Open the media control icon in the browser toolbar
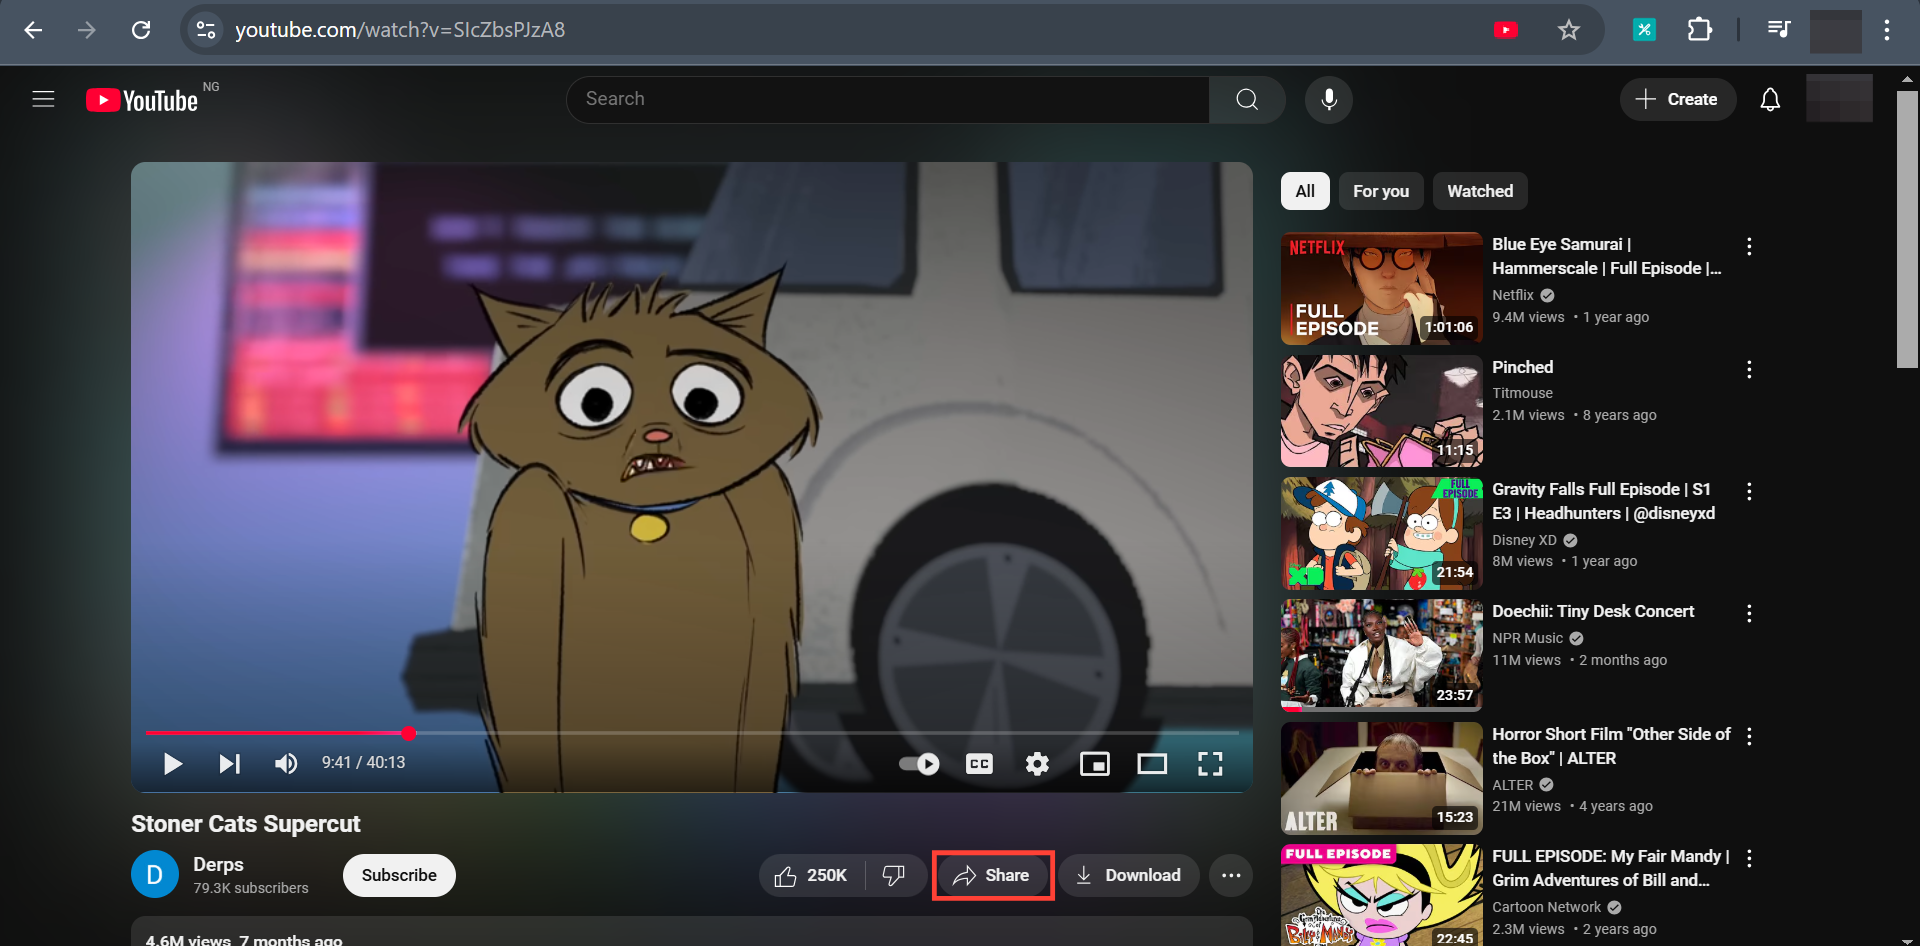 pyautogui.click(x=1778, y=30)
